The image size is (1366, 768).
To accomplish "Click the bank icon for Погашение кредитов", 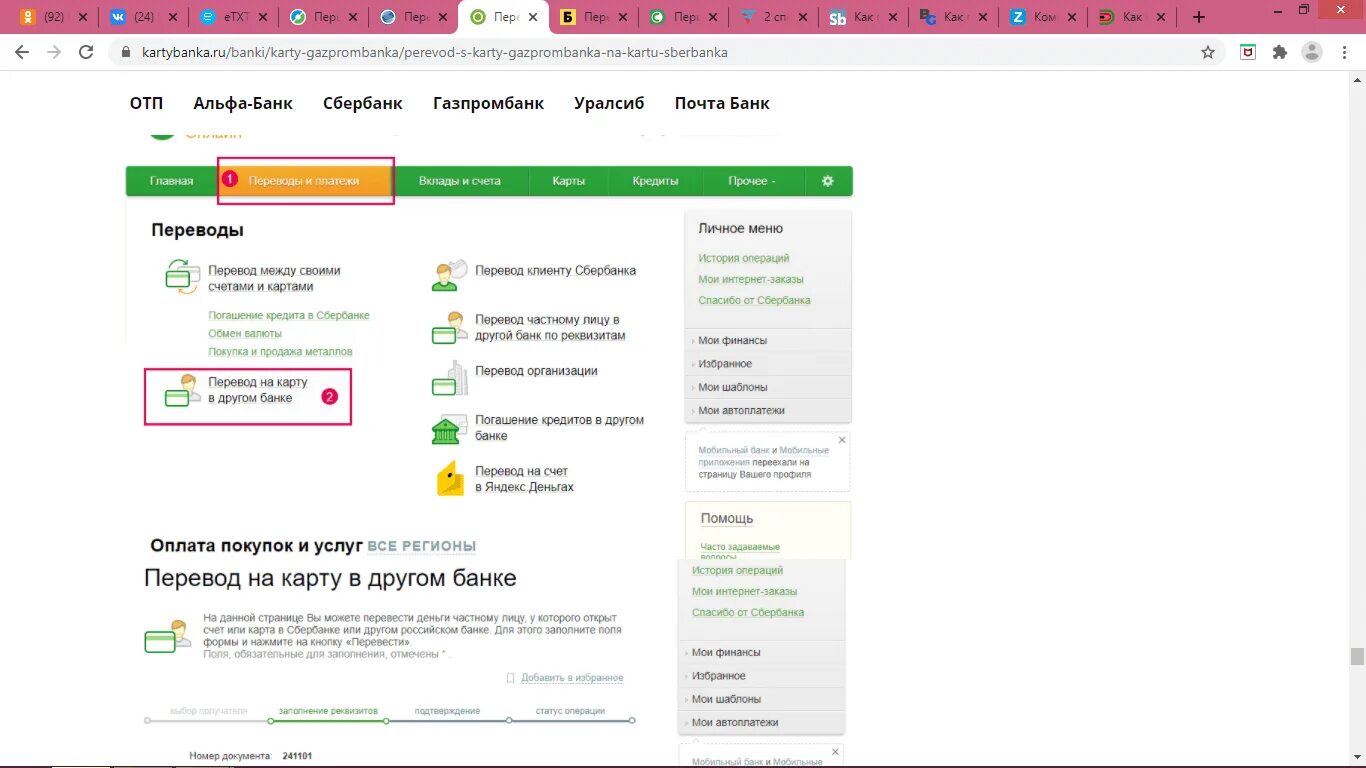I will point(450,428).
